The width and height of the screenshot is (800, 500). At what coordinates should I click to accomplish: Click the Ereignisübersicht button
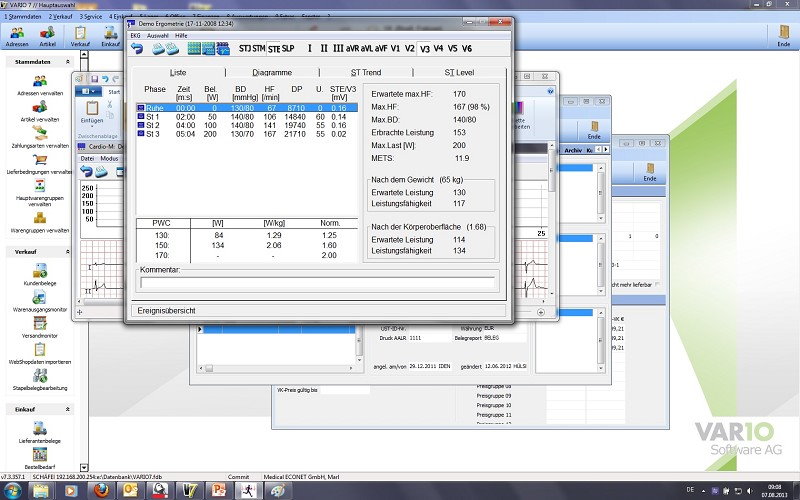(x=168, y=311)
